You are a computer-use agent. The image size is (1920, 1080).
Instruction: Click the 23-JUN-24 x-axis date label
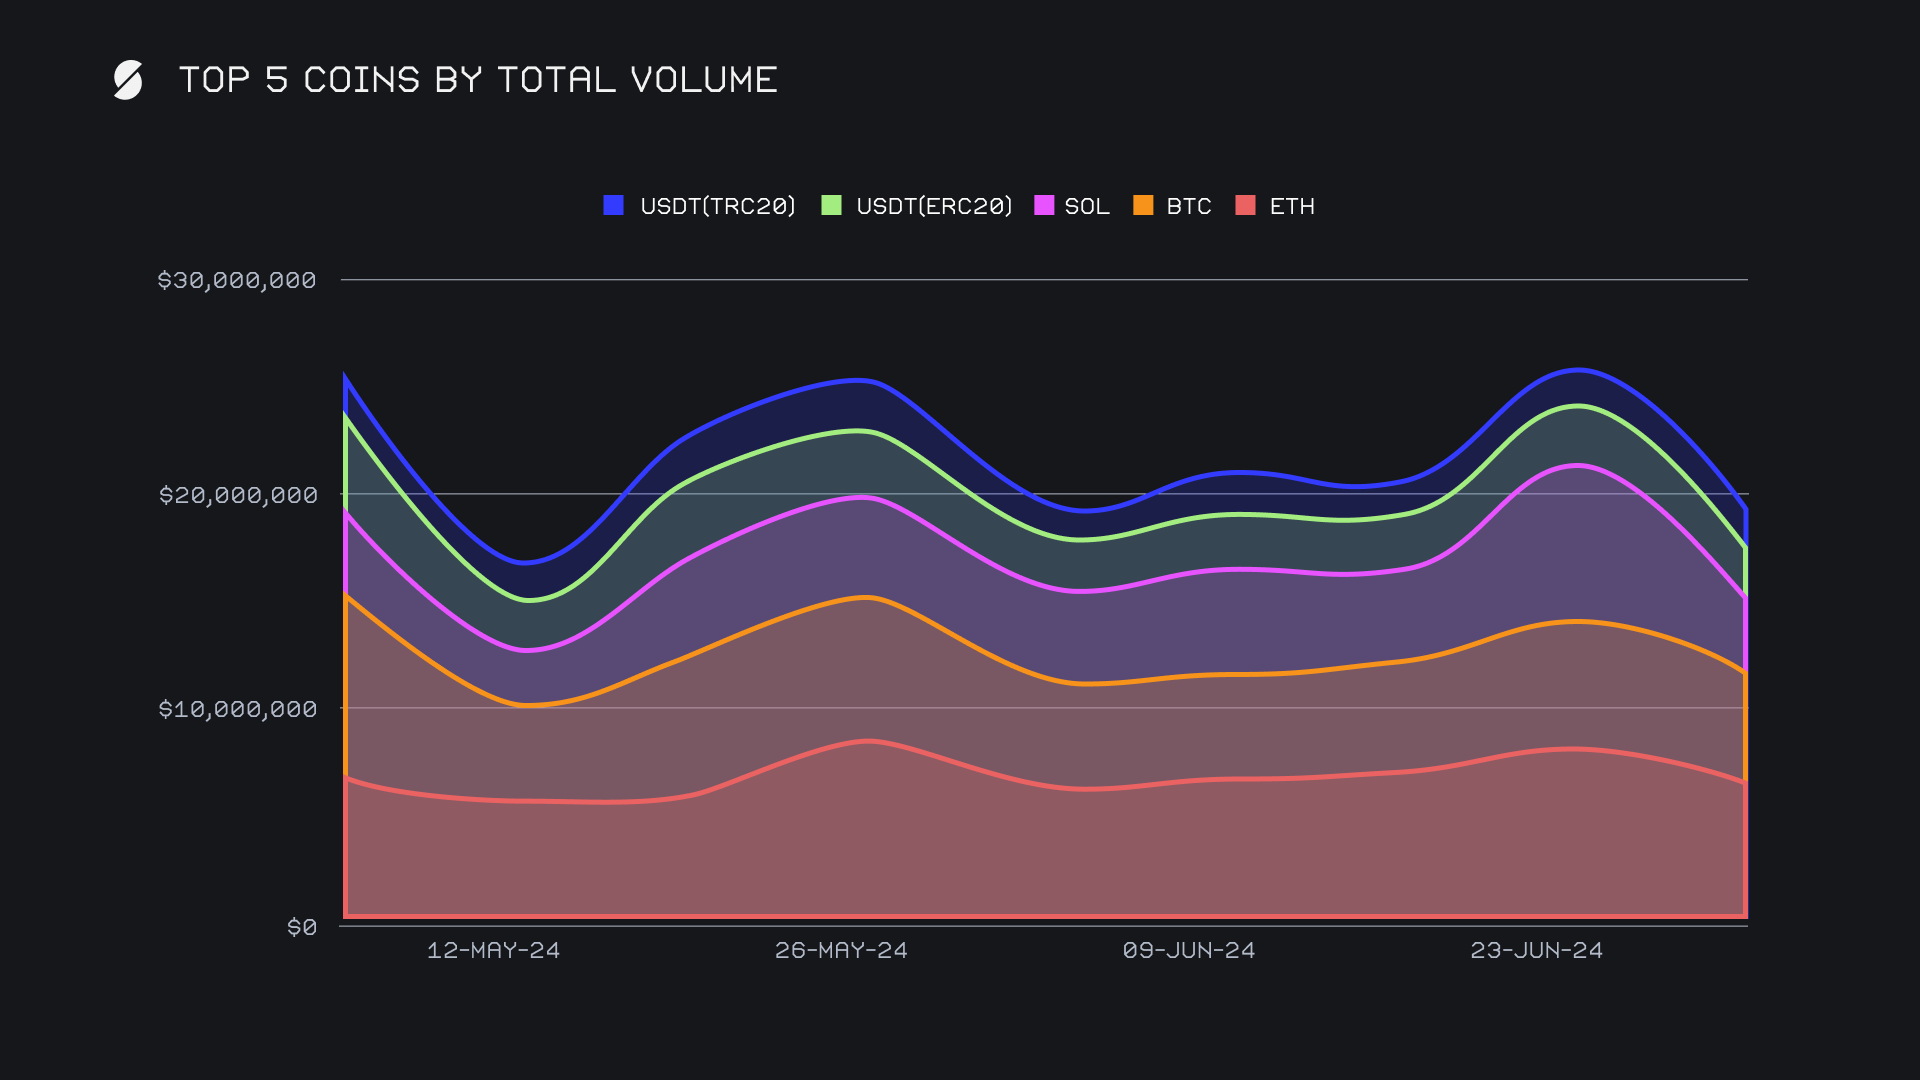click(1536, 950)
